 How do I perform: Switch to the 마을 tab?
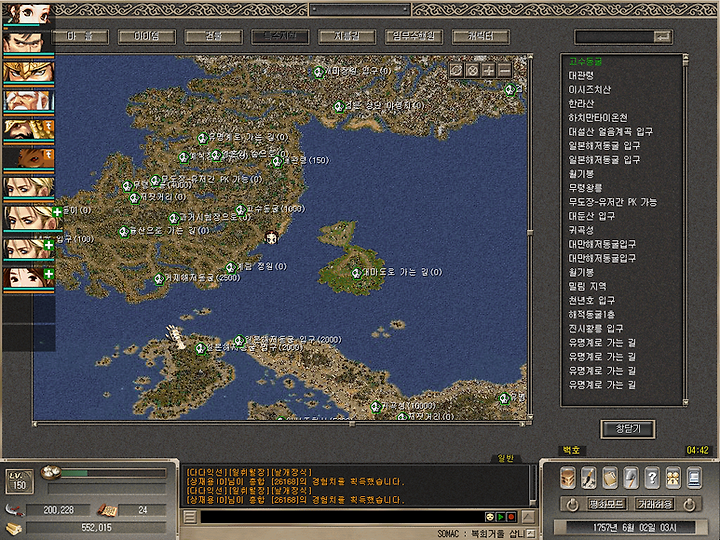click(80, 37)
